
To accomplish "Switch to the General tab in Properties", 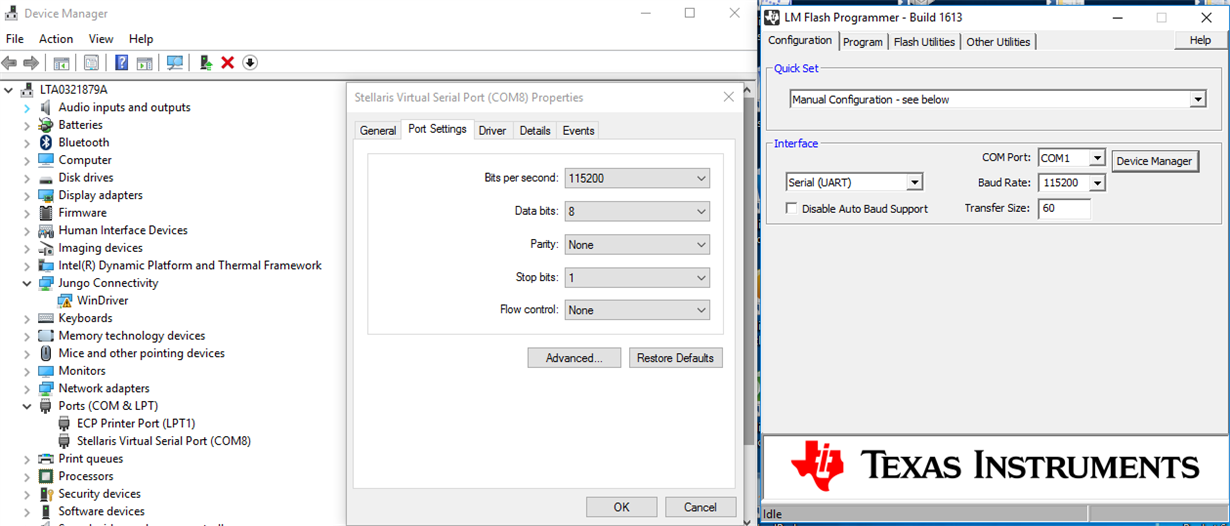I will (378, 131).
